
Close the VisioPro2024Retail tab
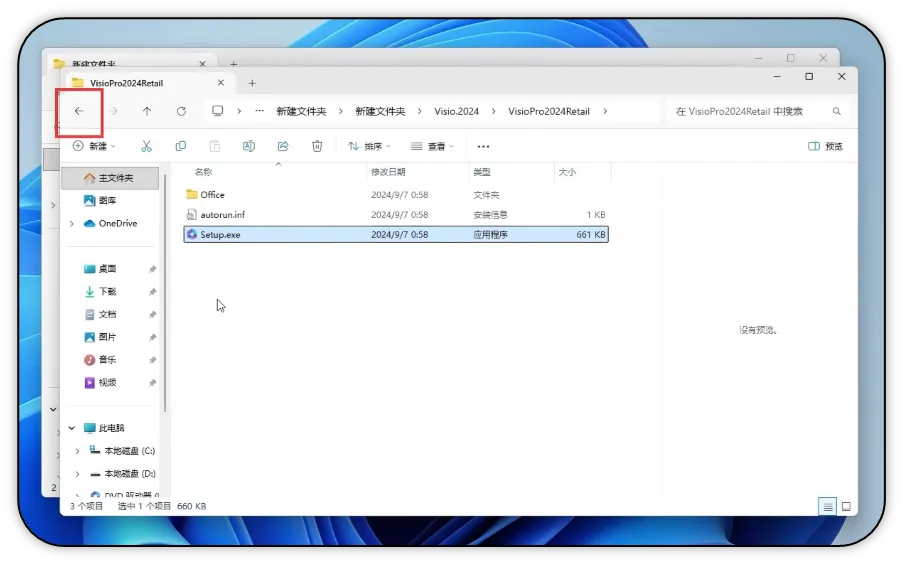coord(221,83)
